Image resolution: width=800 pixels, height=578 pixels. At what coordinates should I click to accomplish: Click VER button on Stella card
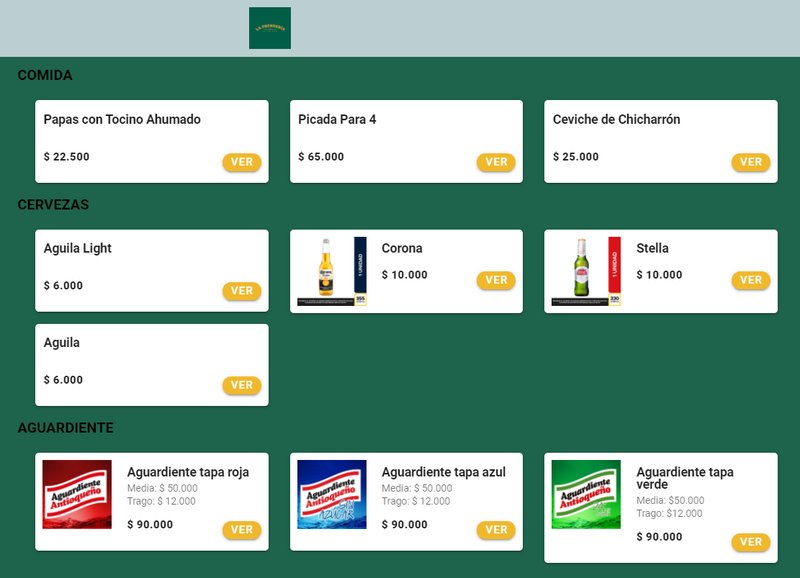click(x=751, y=280)
